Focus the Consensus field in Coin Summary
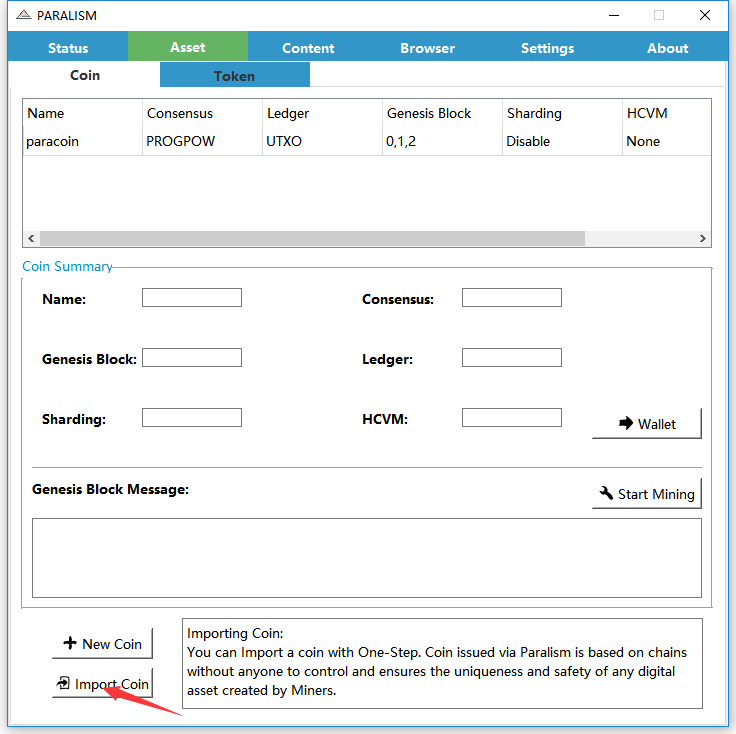 [512, 298]
